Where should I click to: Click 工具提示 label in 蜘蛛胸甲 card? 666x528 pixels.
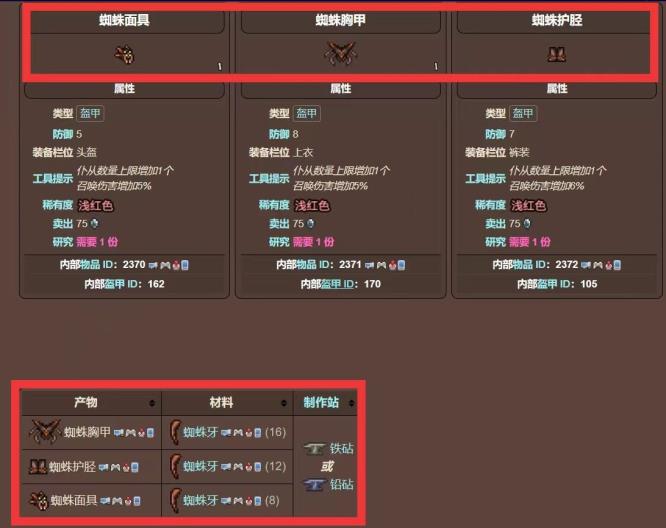pyautogui.click(x=269, y=178)
